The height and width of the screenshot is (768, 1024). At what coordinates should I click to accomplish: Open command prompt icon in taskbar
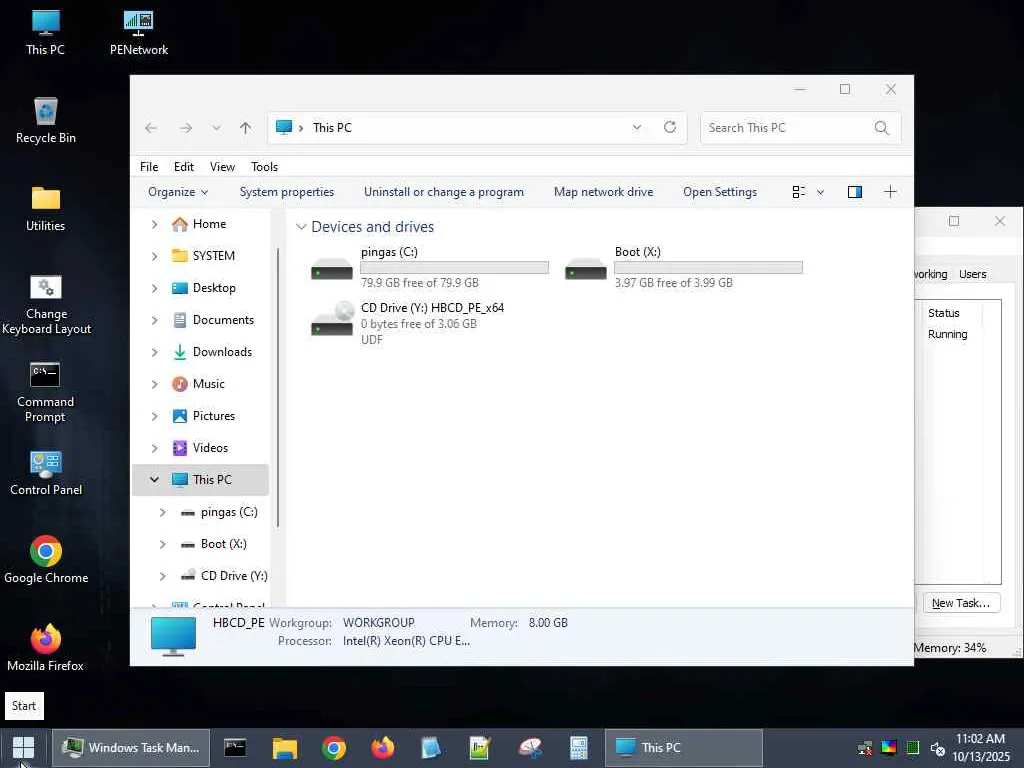tap(235, 748)
